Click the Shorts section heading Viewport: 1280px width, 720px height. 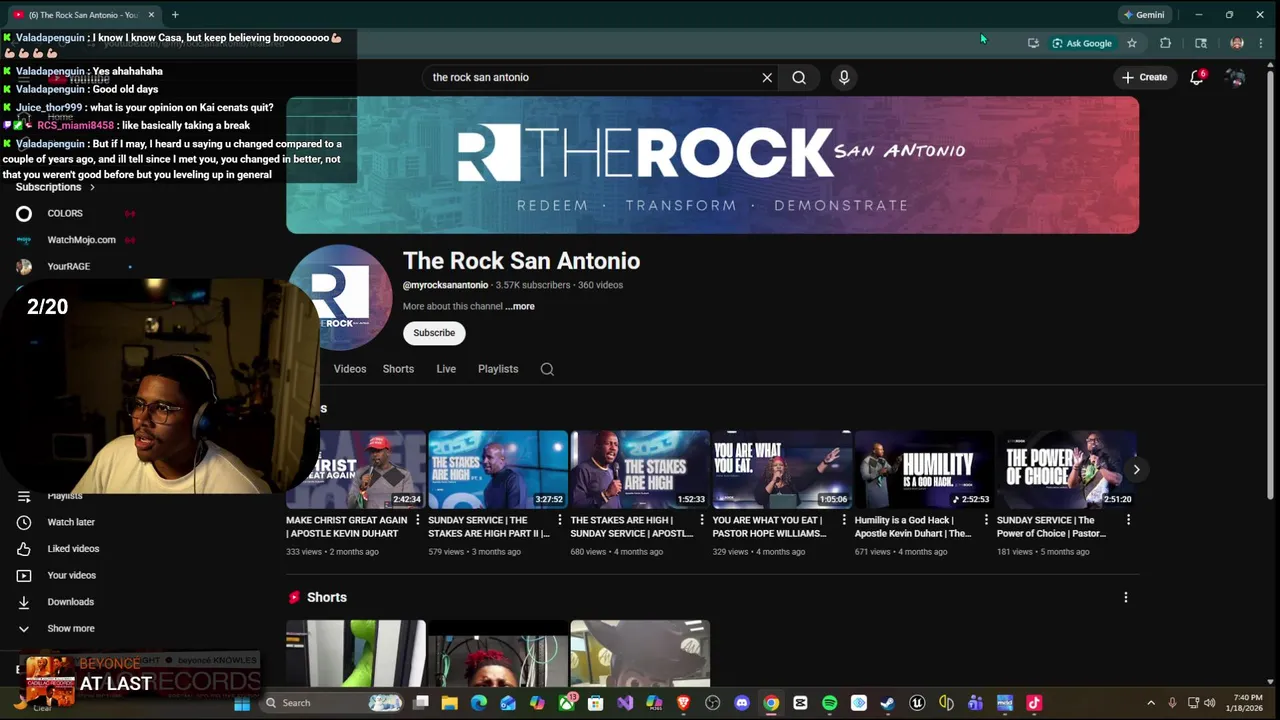pyautogui.click(x=327, y=597)
